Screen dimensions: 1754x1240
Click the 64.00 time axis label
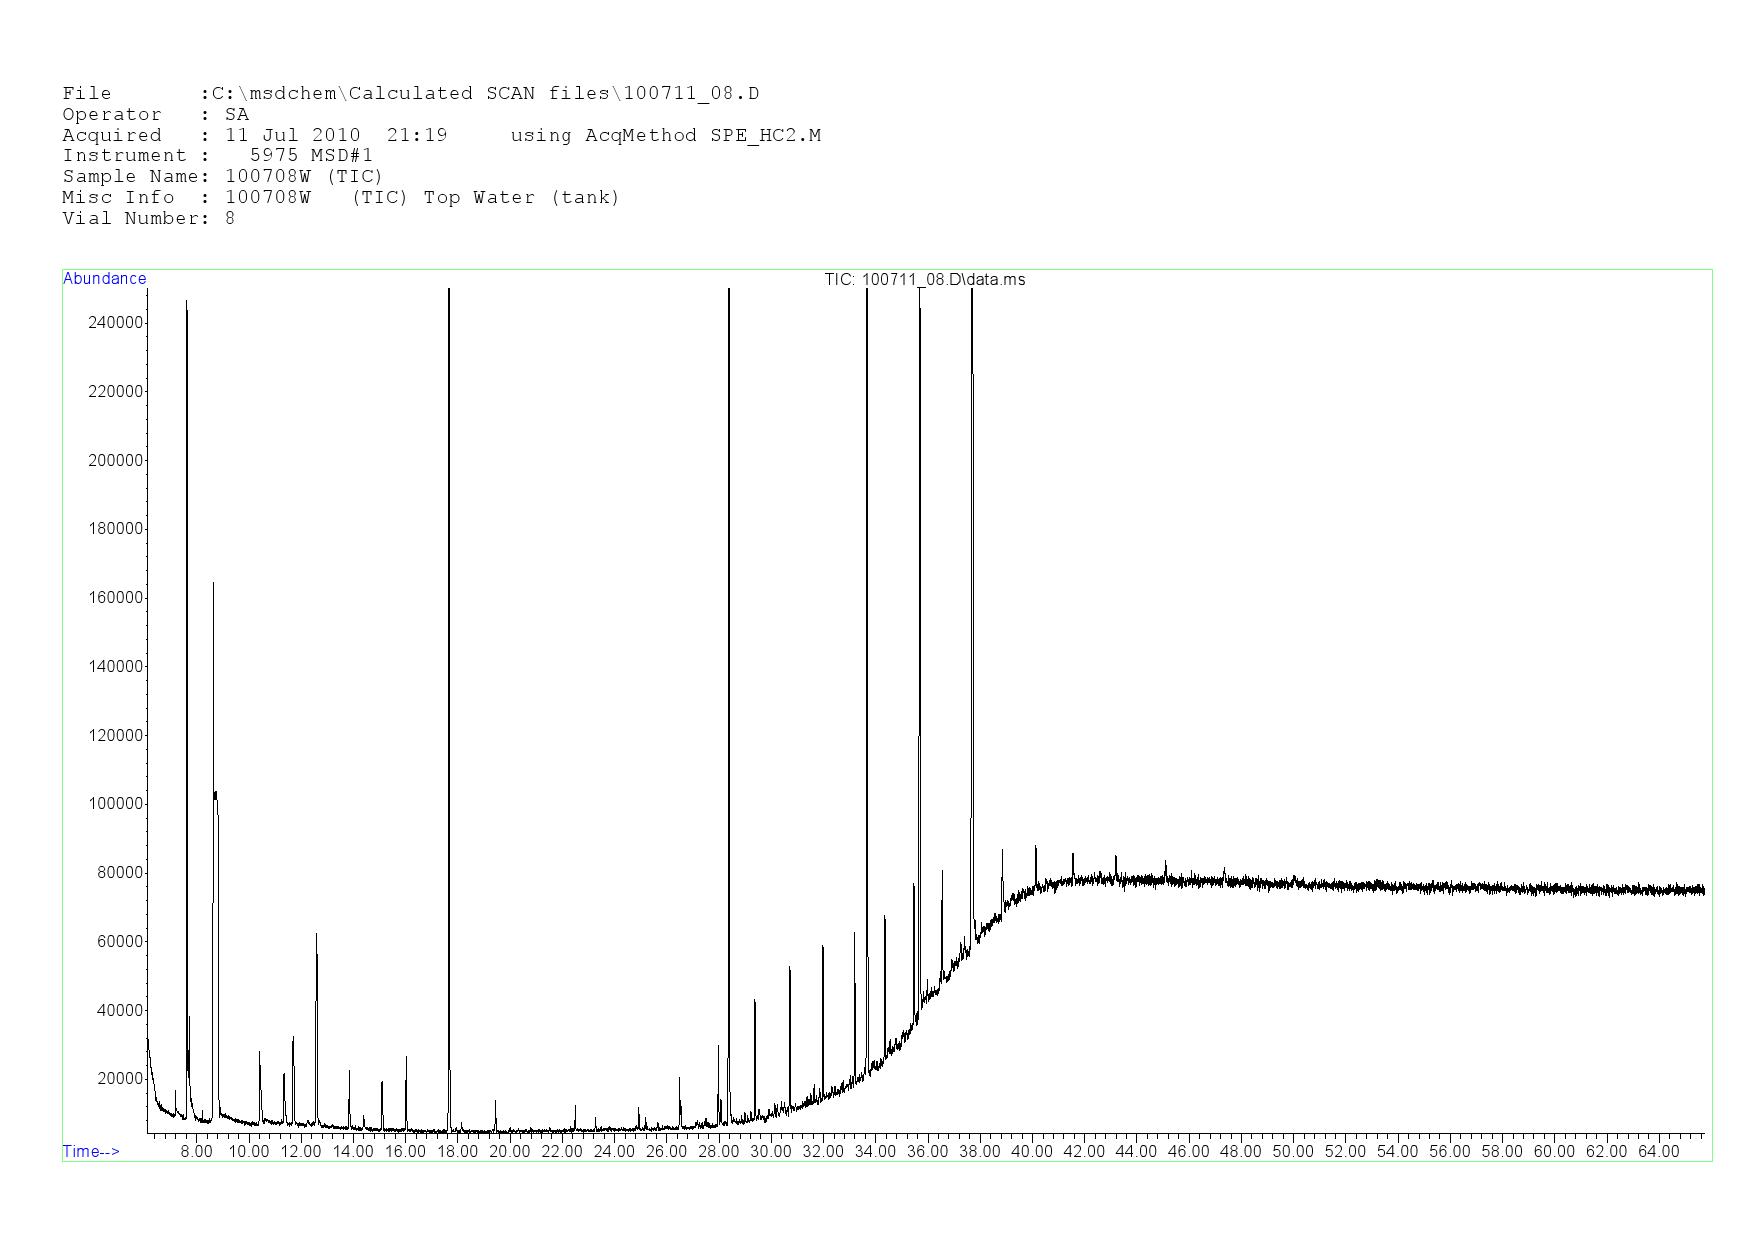pos(1658,1152)
